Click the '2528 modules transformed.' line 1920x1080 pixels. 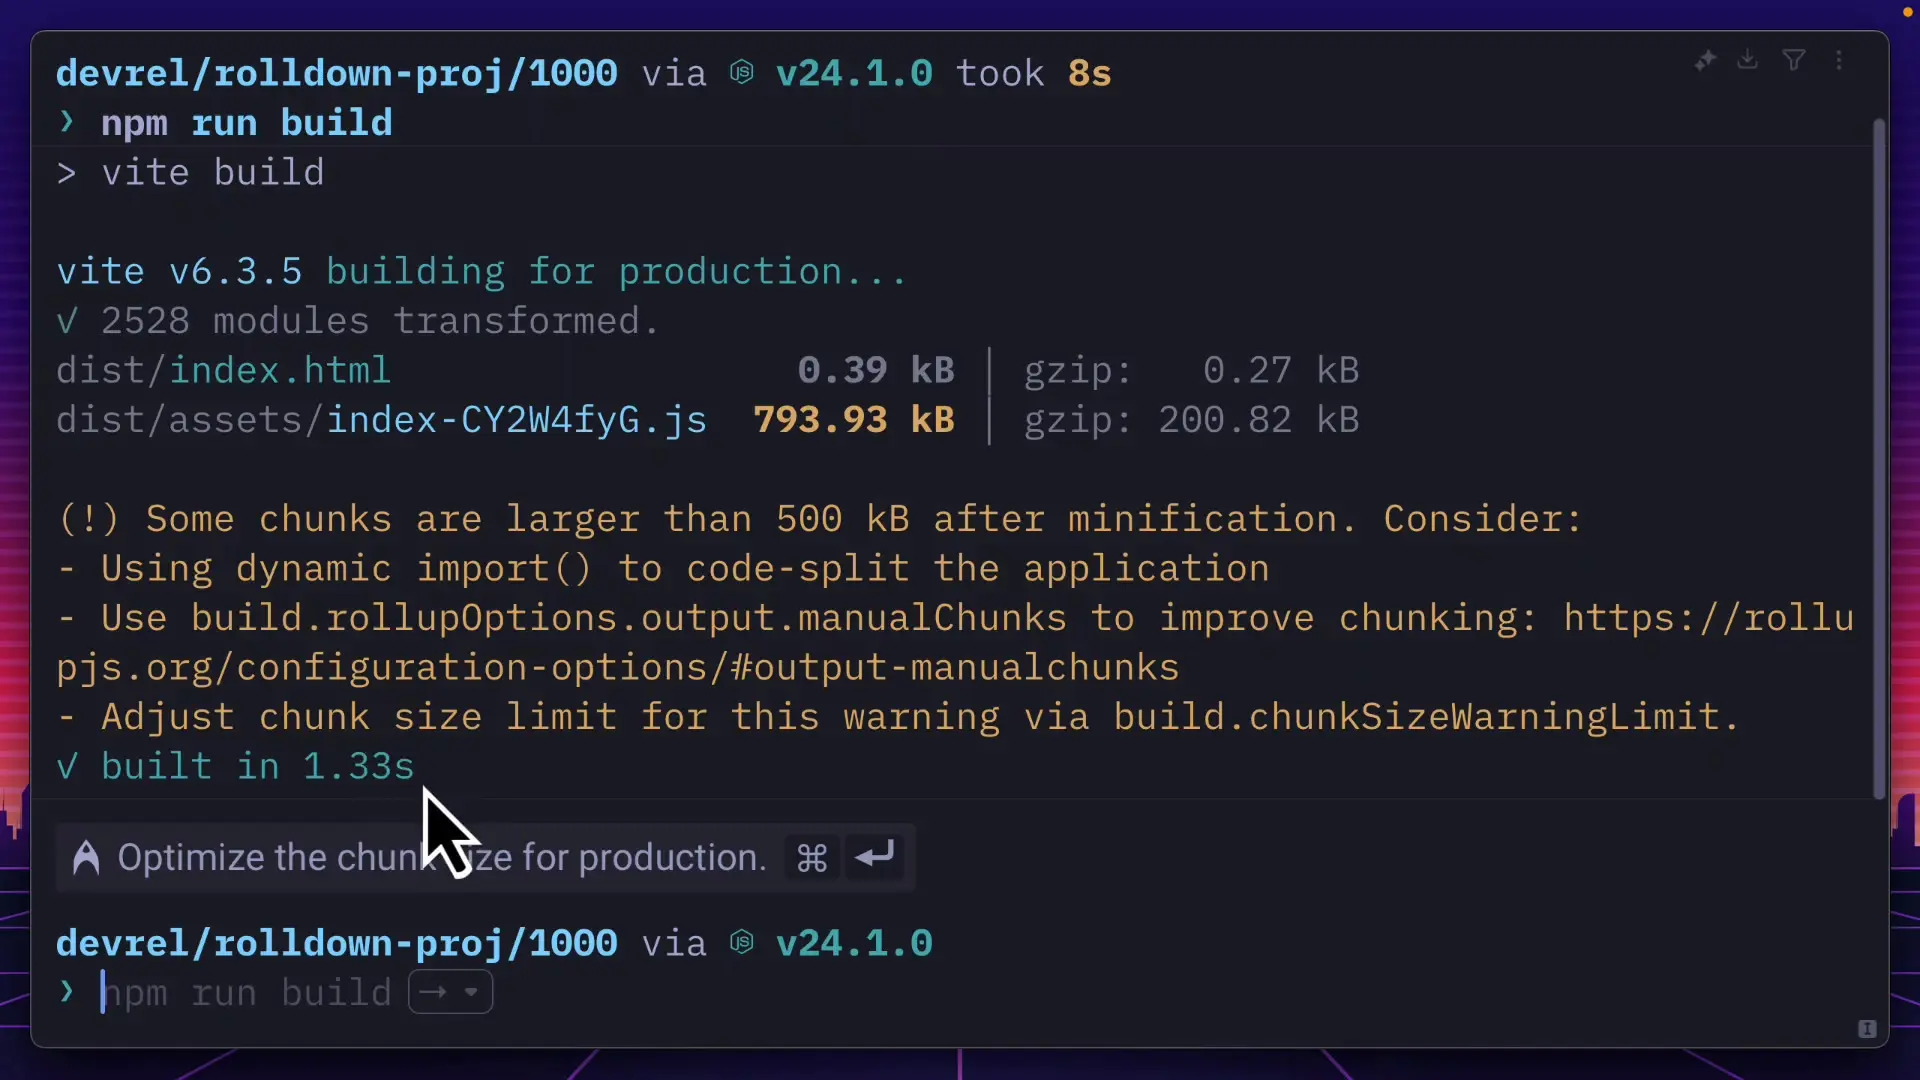click(x=358, y=321)
